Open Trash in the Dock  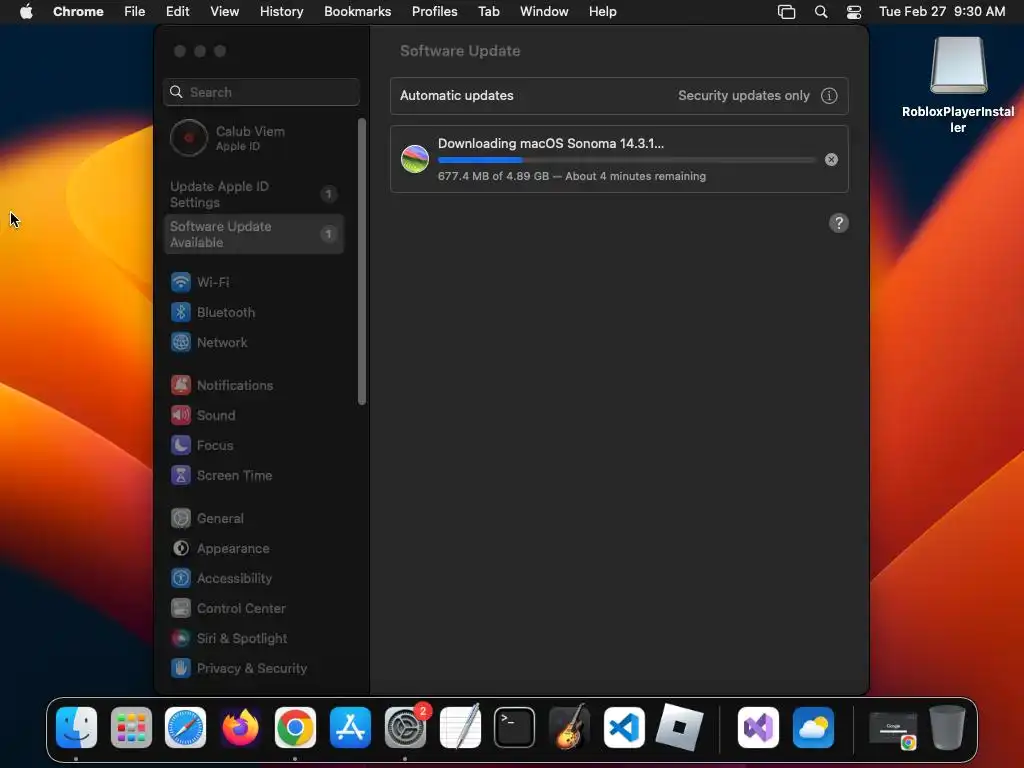[947, 728]
